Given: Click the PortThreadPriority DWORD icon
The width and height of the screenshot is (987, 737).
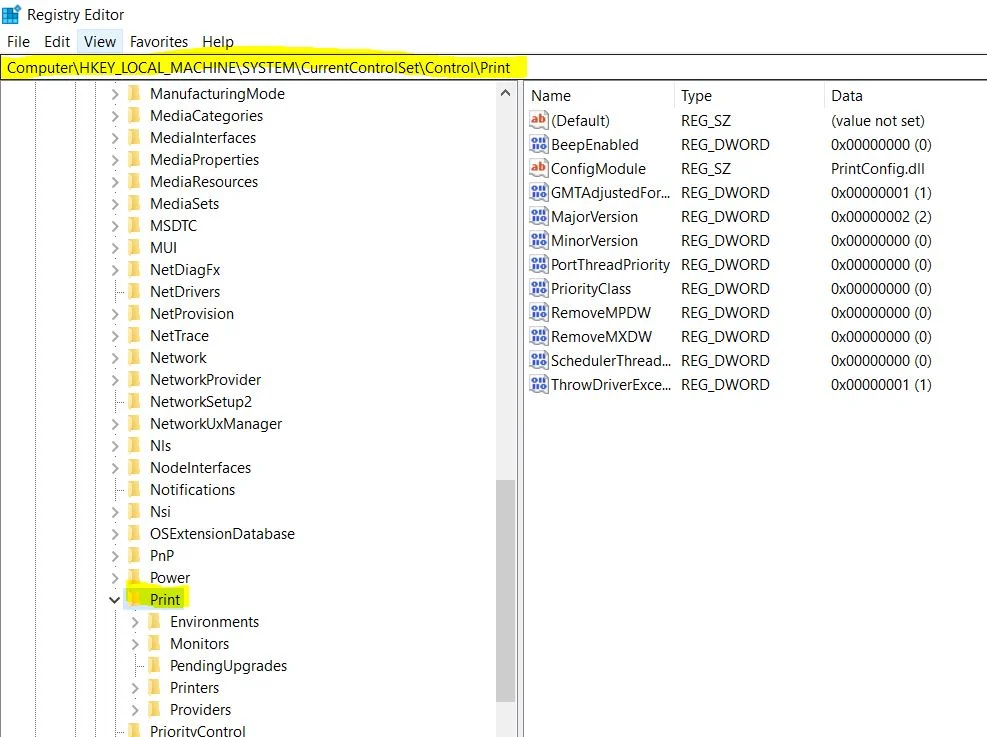Looking at the screenshot, I should tap(539, 264).
